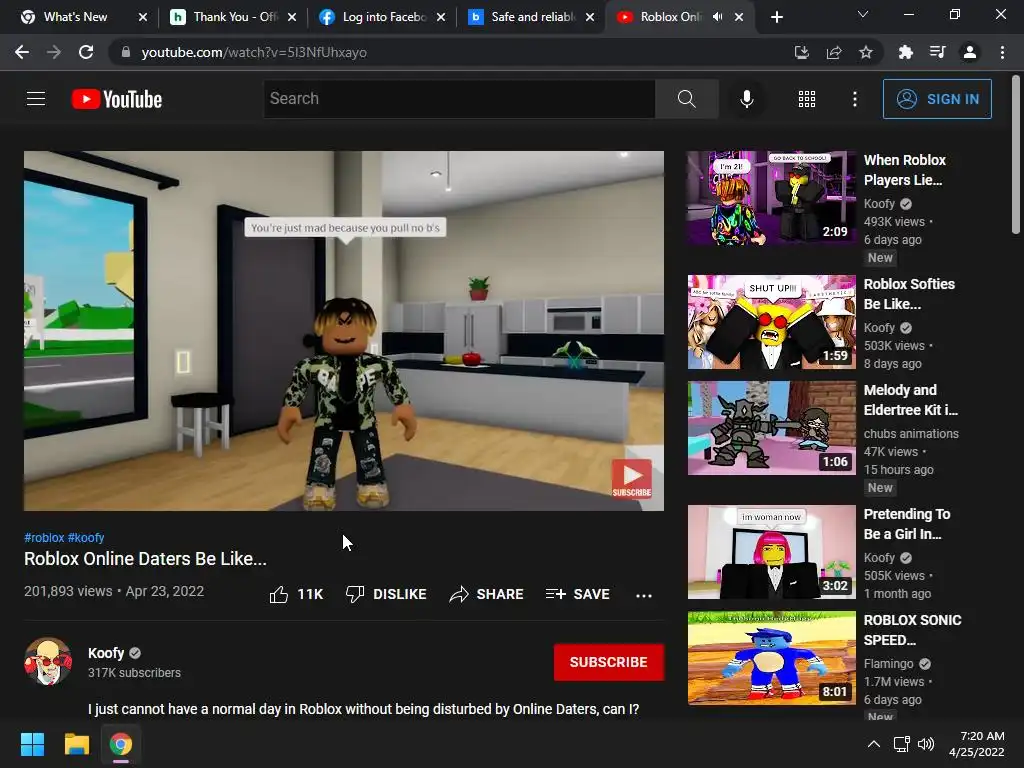The width and height of the screenshot is (1024, 768).
Task: Open the #roblox hashtag link
Action: 44,537
